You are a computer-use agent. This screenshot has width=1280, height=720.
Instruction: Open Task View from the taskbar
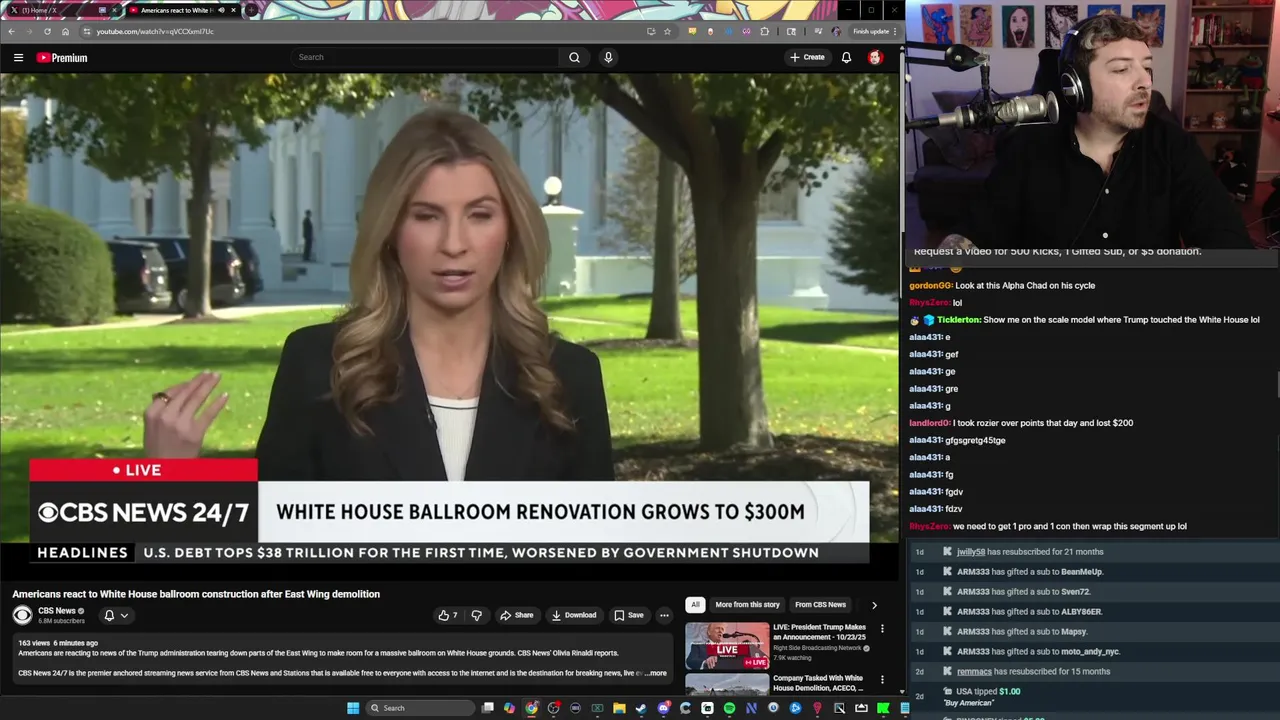click(487, 708)
